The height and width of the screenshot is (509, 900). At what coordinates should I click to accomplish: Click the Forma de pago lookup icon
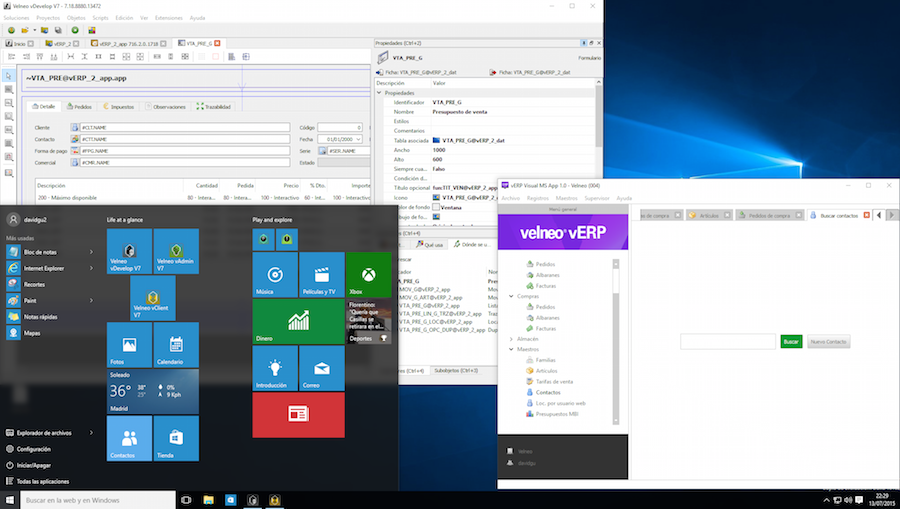pyautogui.click(x=75, y=151)
